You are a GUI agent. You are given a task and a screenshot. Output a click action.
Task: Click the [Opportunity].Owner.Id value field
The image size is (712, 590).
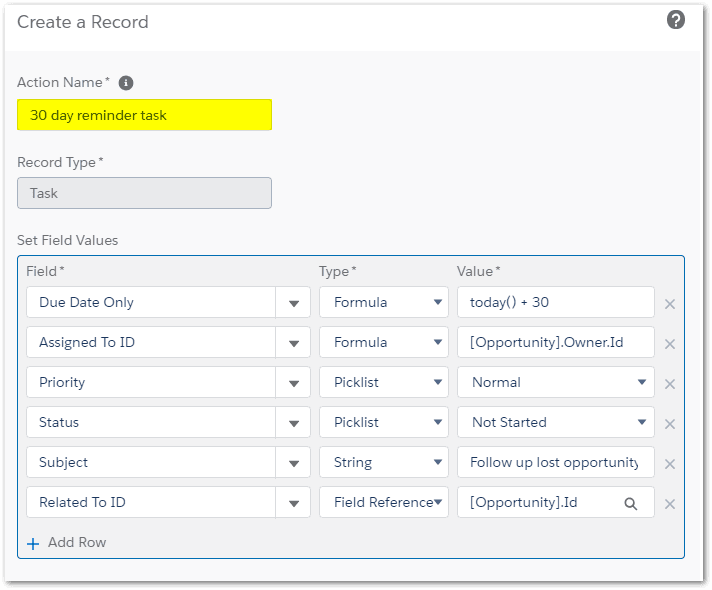[x=555, y=342]
